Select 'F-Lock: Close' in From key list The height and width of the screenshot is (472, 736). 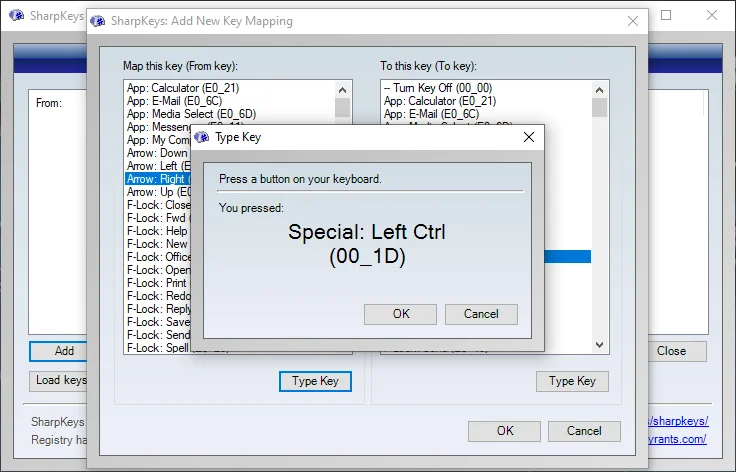point(158,205)
